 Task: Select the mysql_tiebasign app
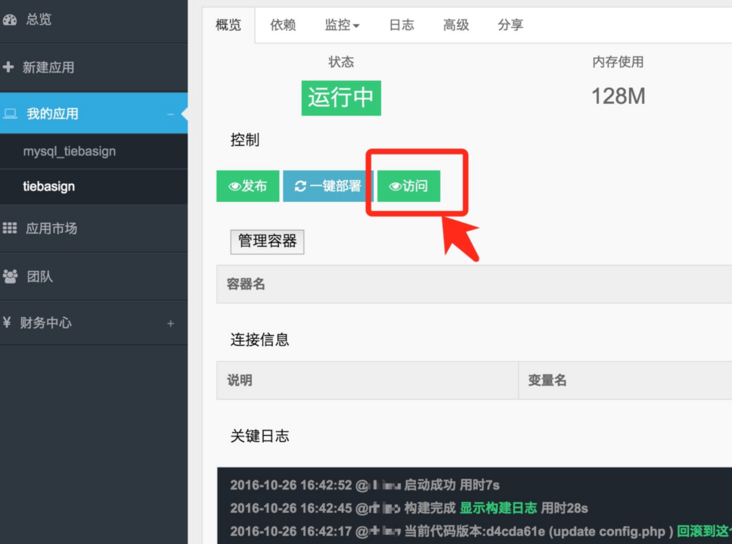(x=70, y=151)
